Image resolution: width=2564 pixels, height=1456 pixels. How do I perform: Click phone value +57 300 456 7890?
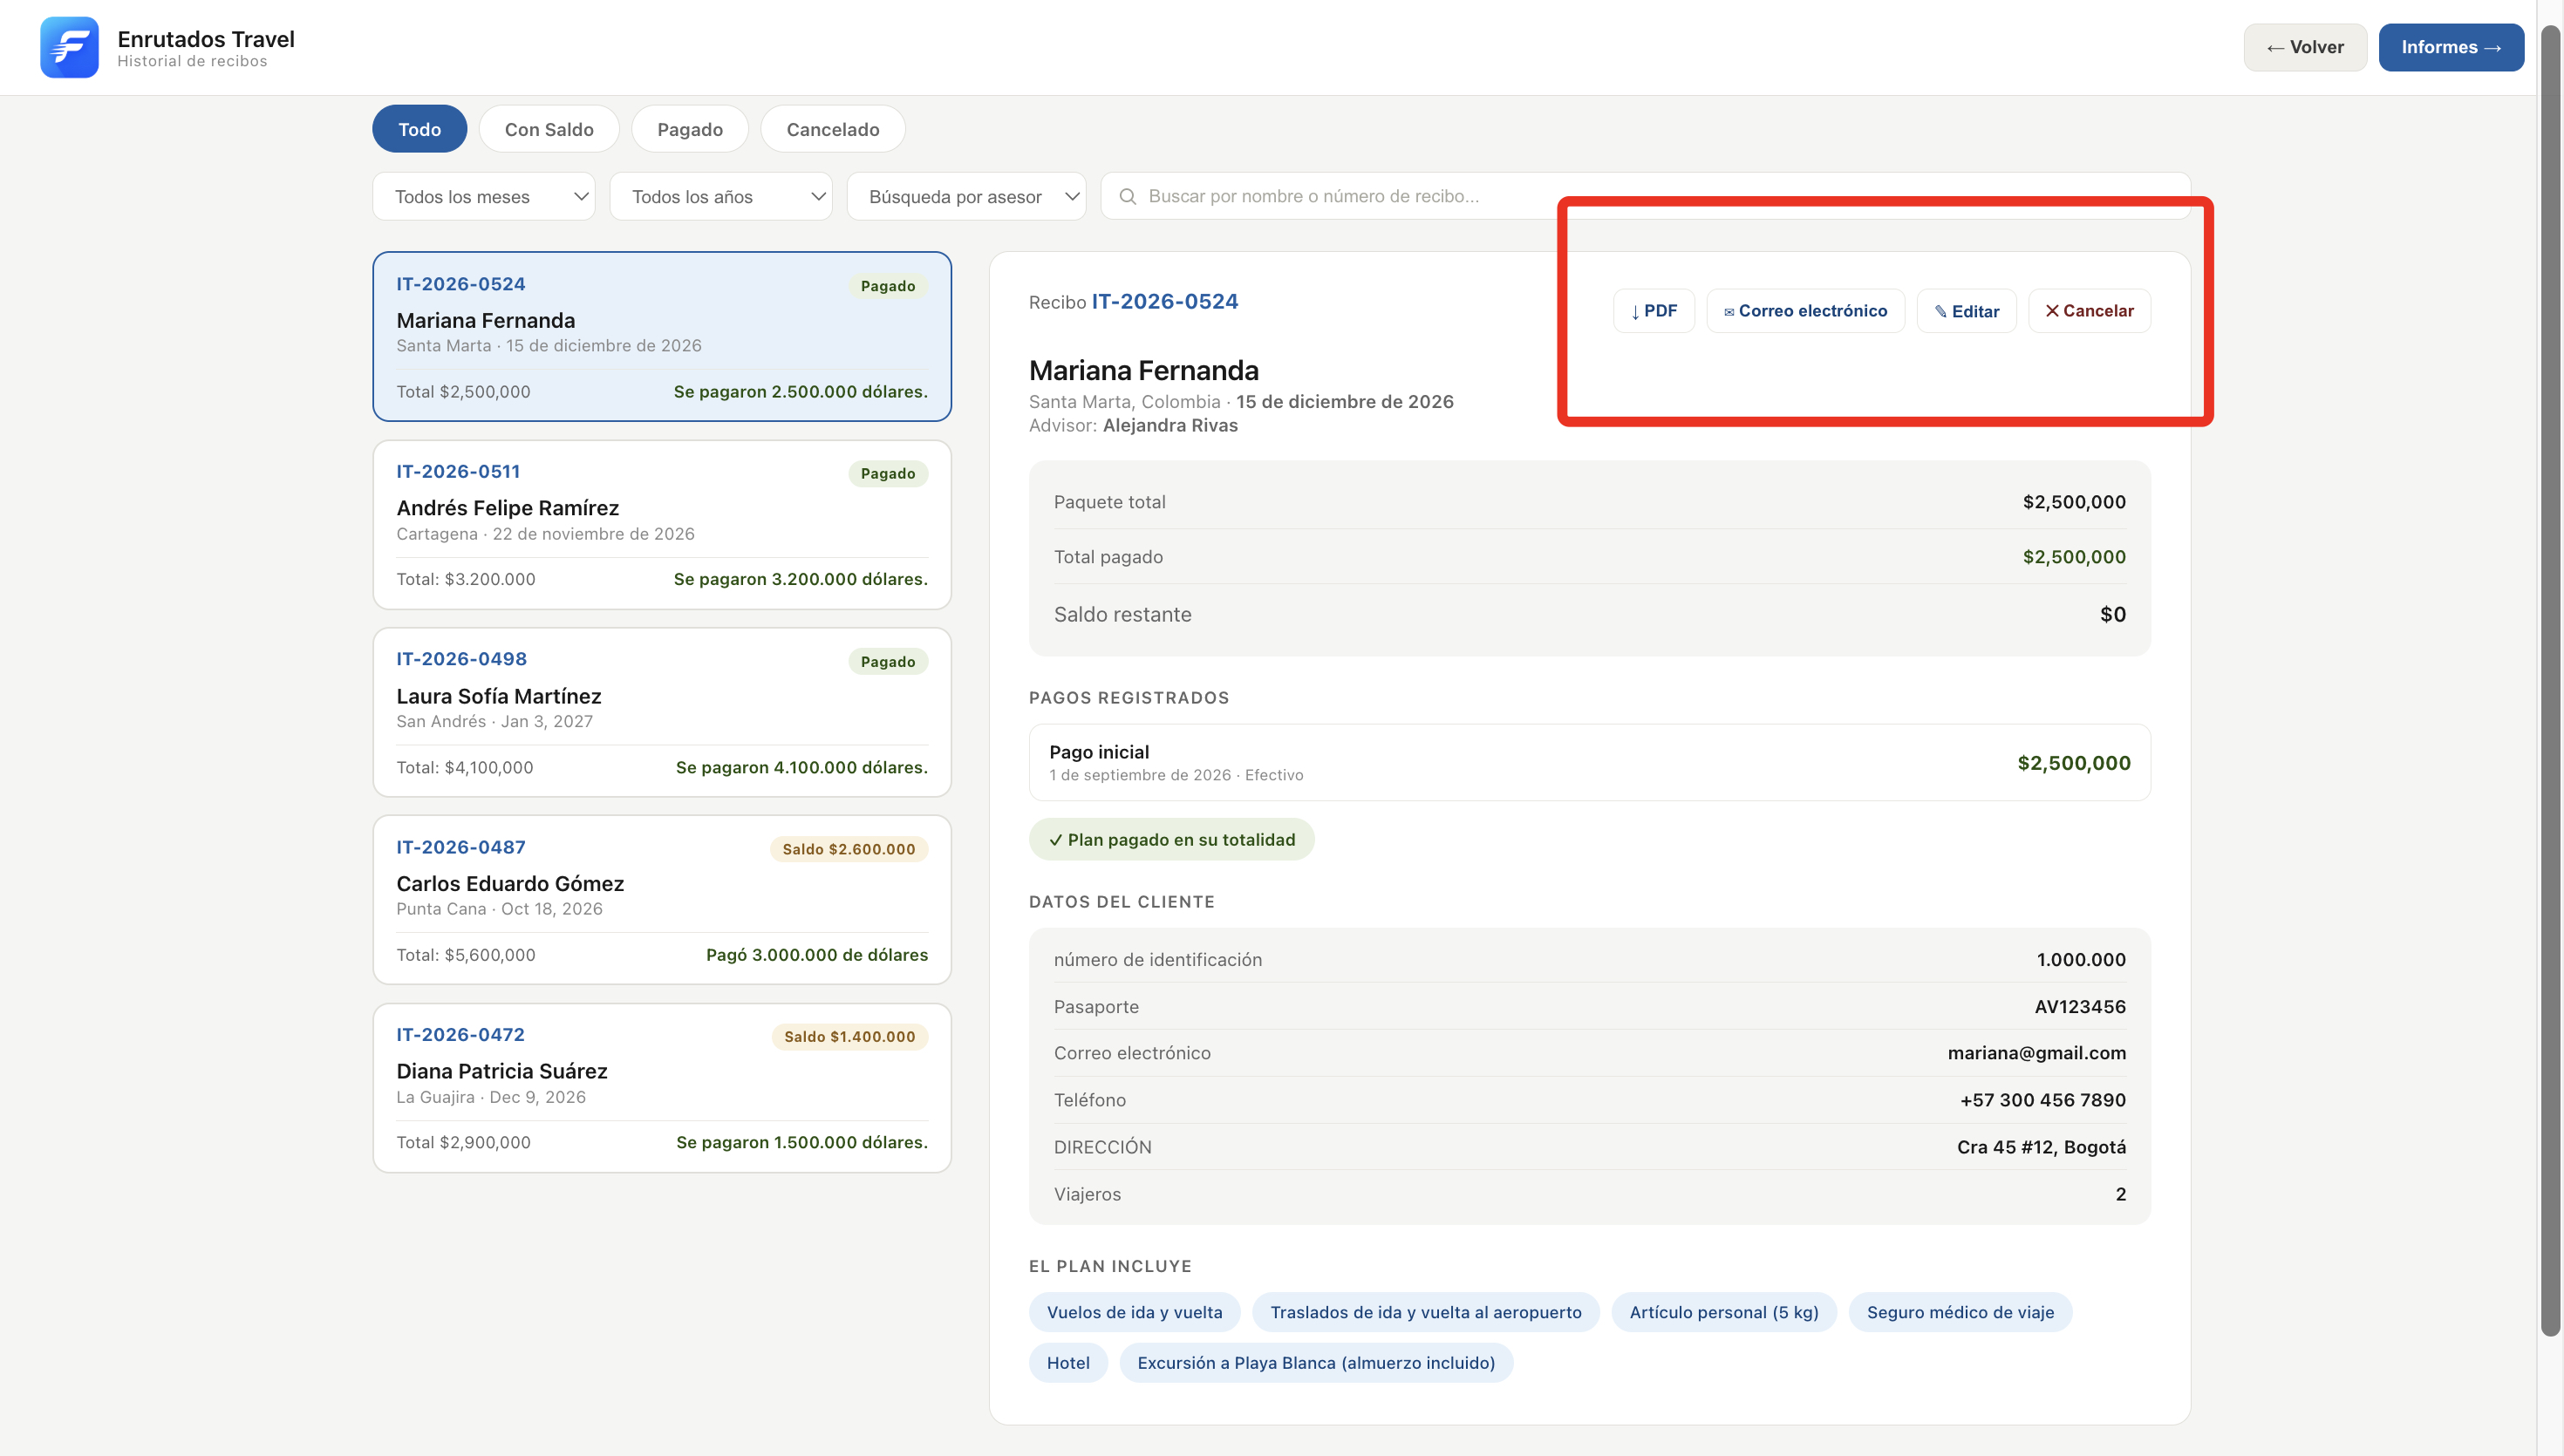(2043, 1100)
